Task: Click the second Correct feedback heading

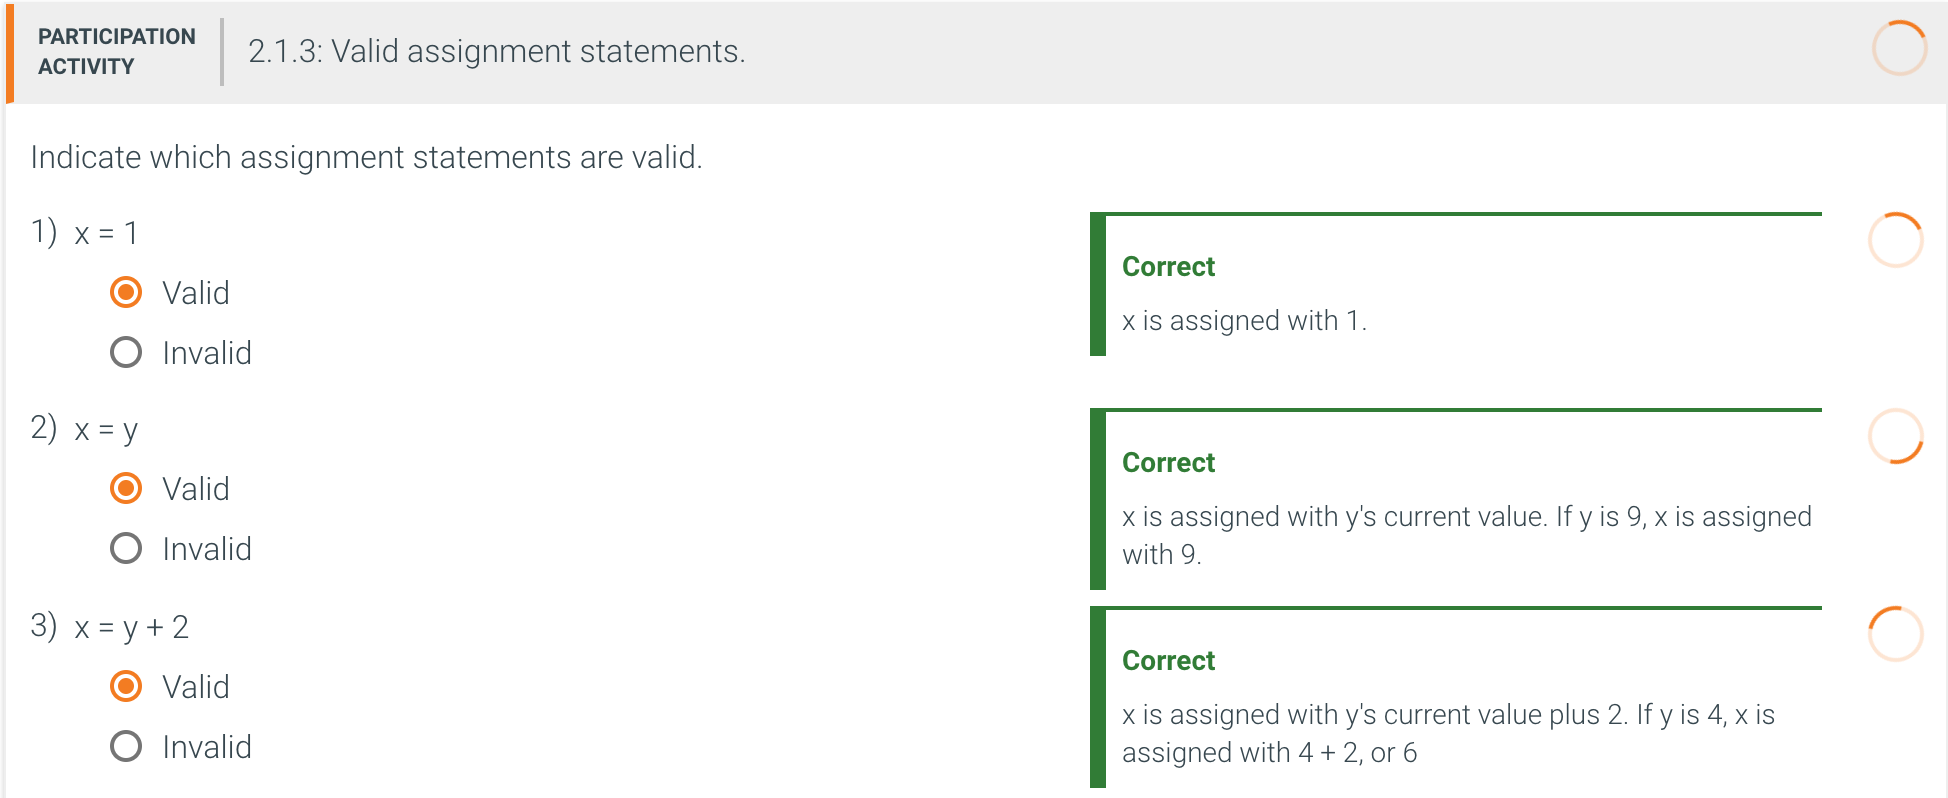Action: click(1168, 462)
